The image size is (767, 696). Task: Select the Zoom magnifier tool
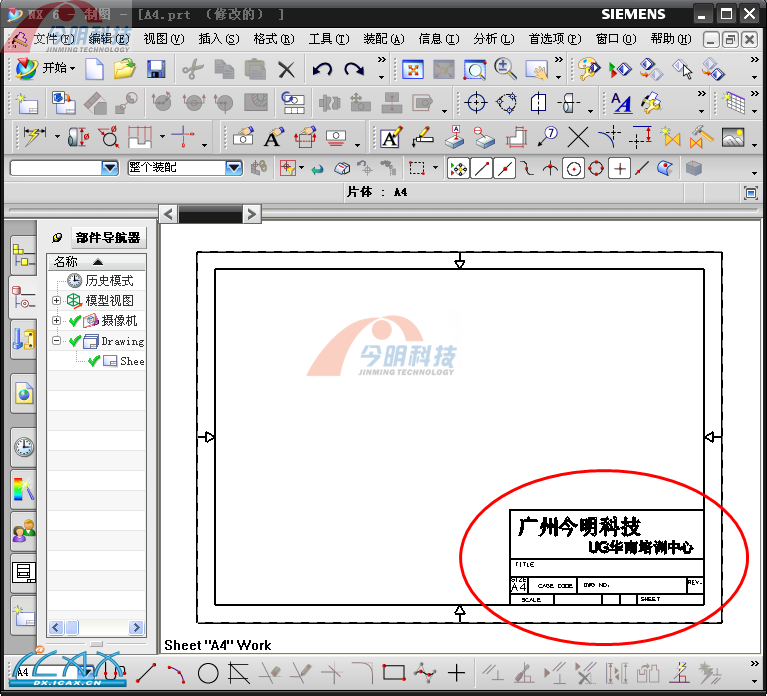tap(505, 69)
